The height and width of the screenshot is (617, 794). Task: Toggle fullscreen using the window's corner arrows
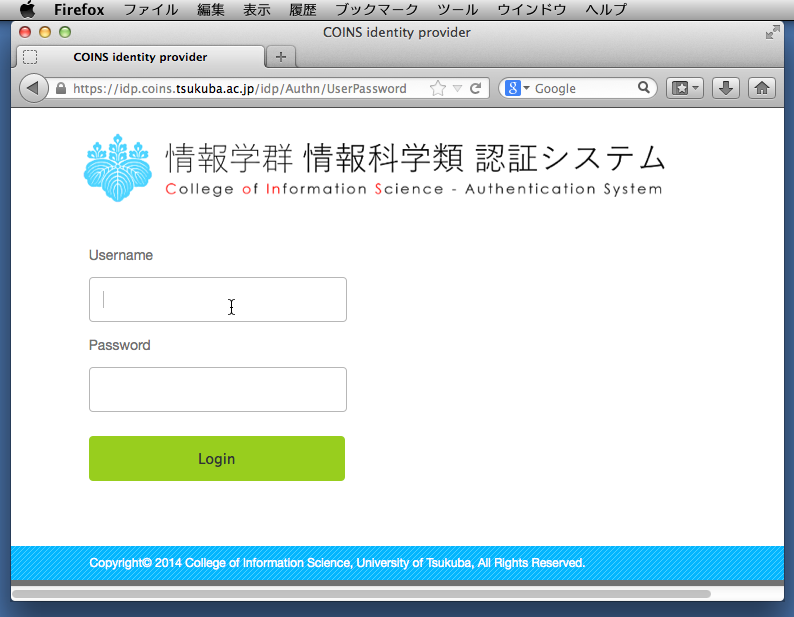coord(772,32)
